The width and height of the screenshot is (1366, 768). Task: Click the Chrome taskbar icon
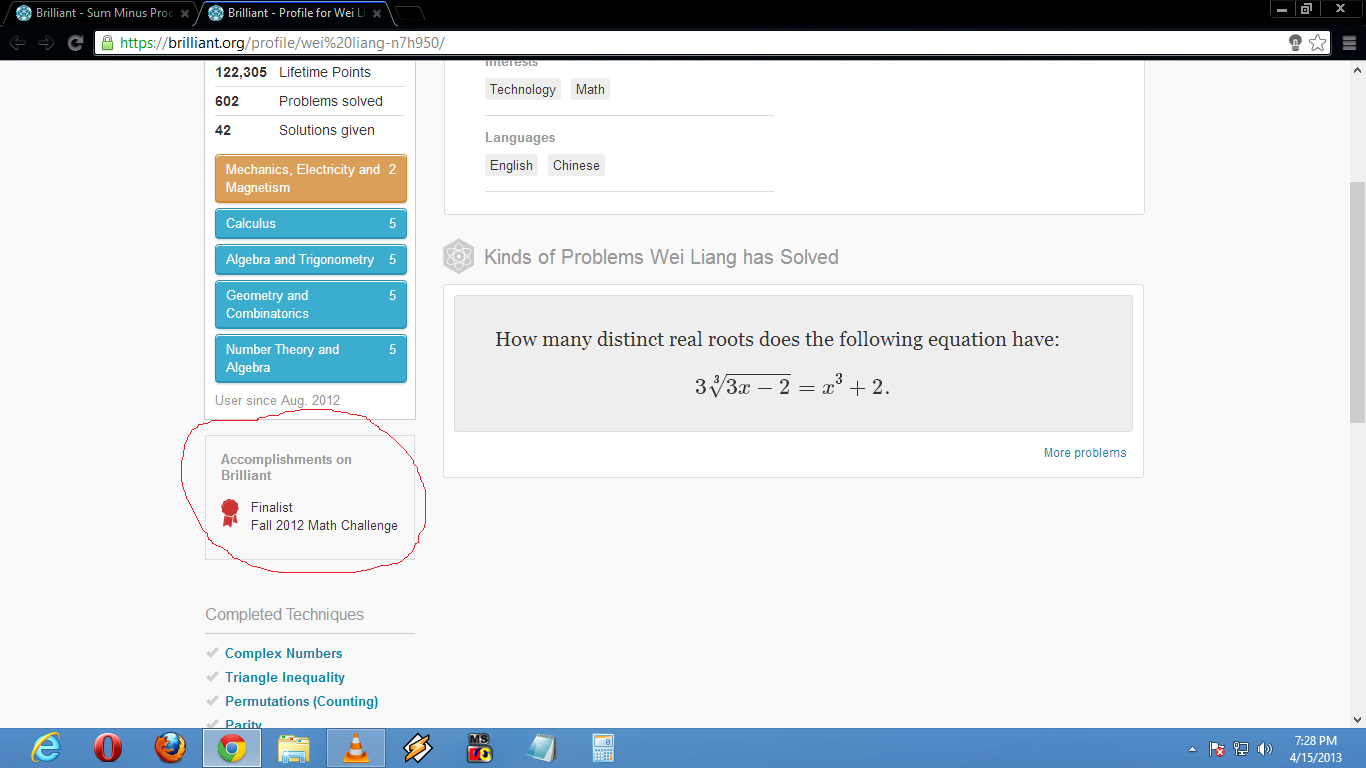232,748
